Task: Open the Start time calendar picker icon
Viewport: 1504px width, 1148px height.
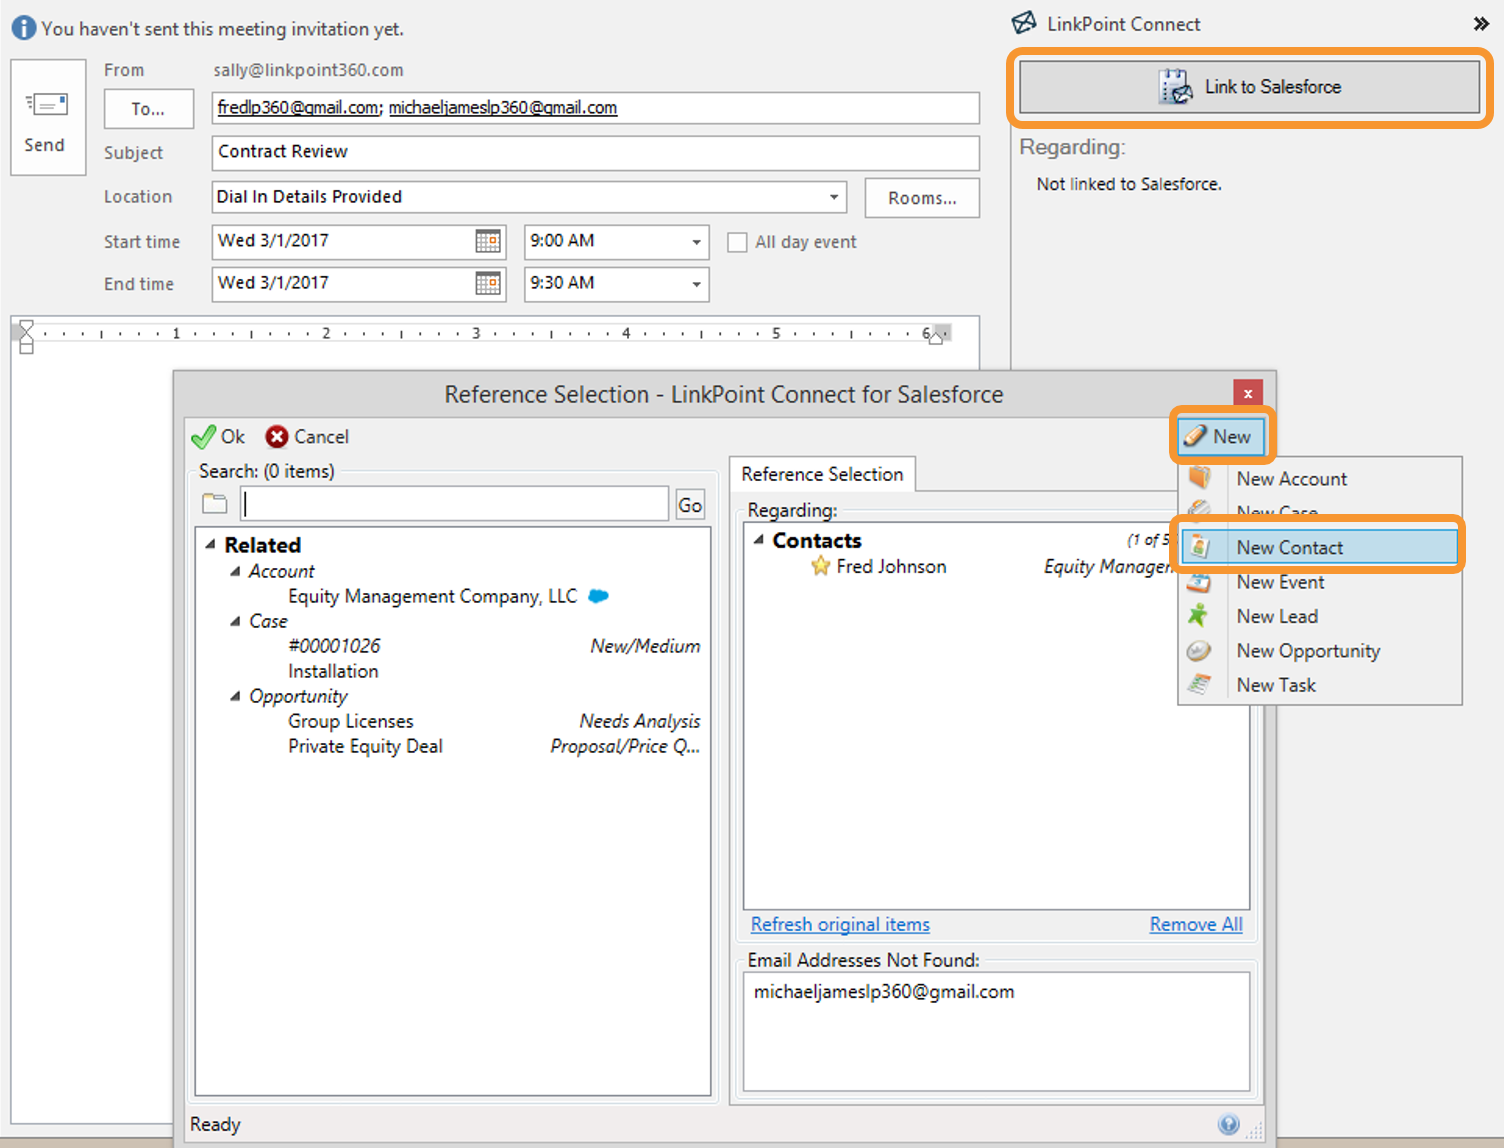Action: [488, 241]
